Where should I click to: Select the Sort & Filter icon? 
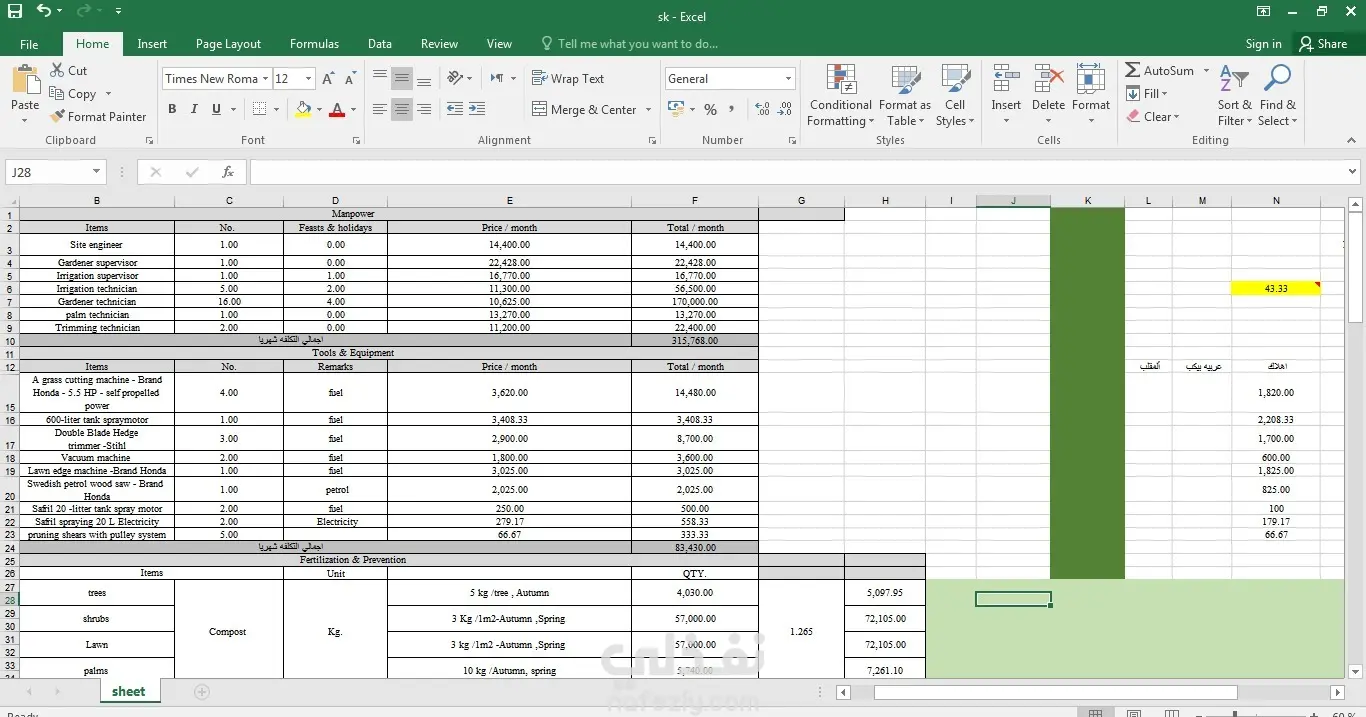pyautogui.click(x=1235, y=81)
